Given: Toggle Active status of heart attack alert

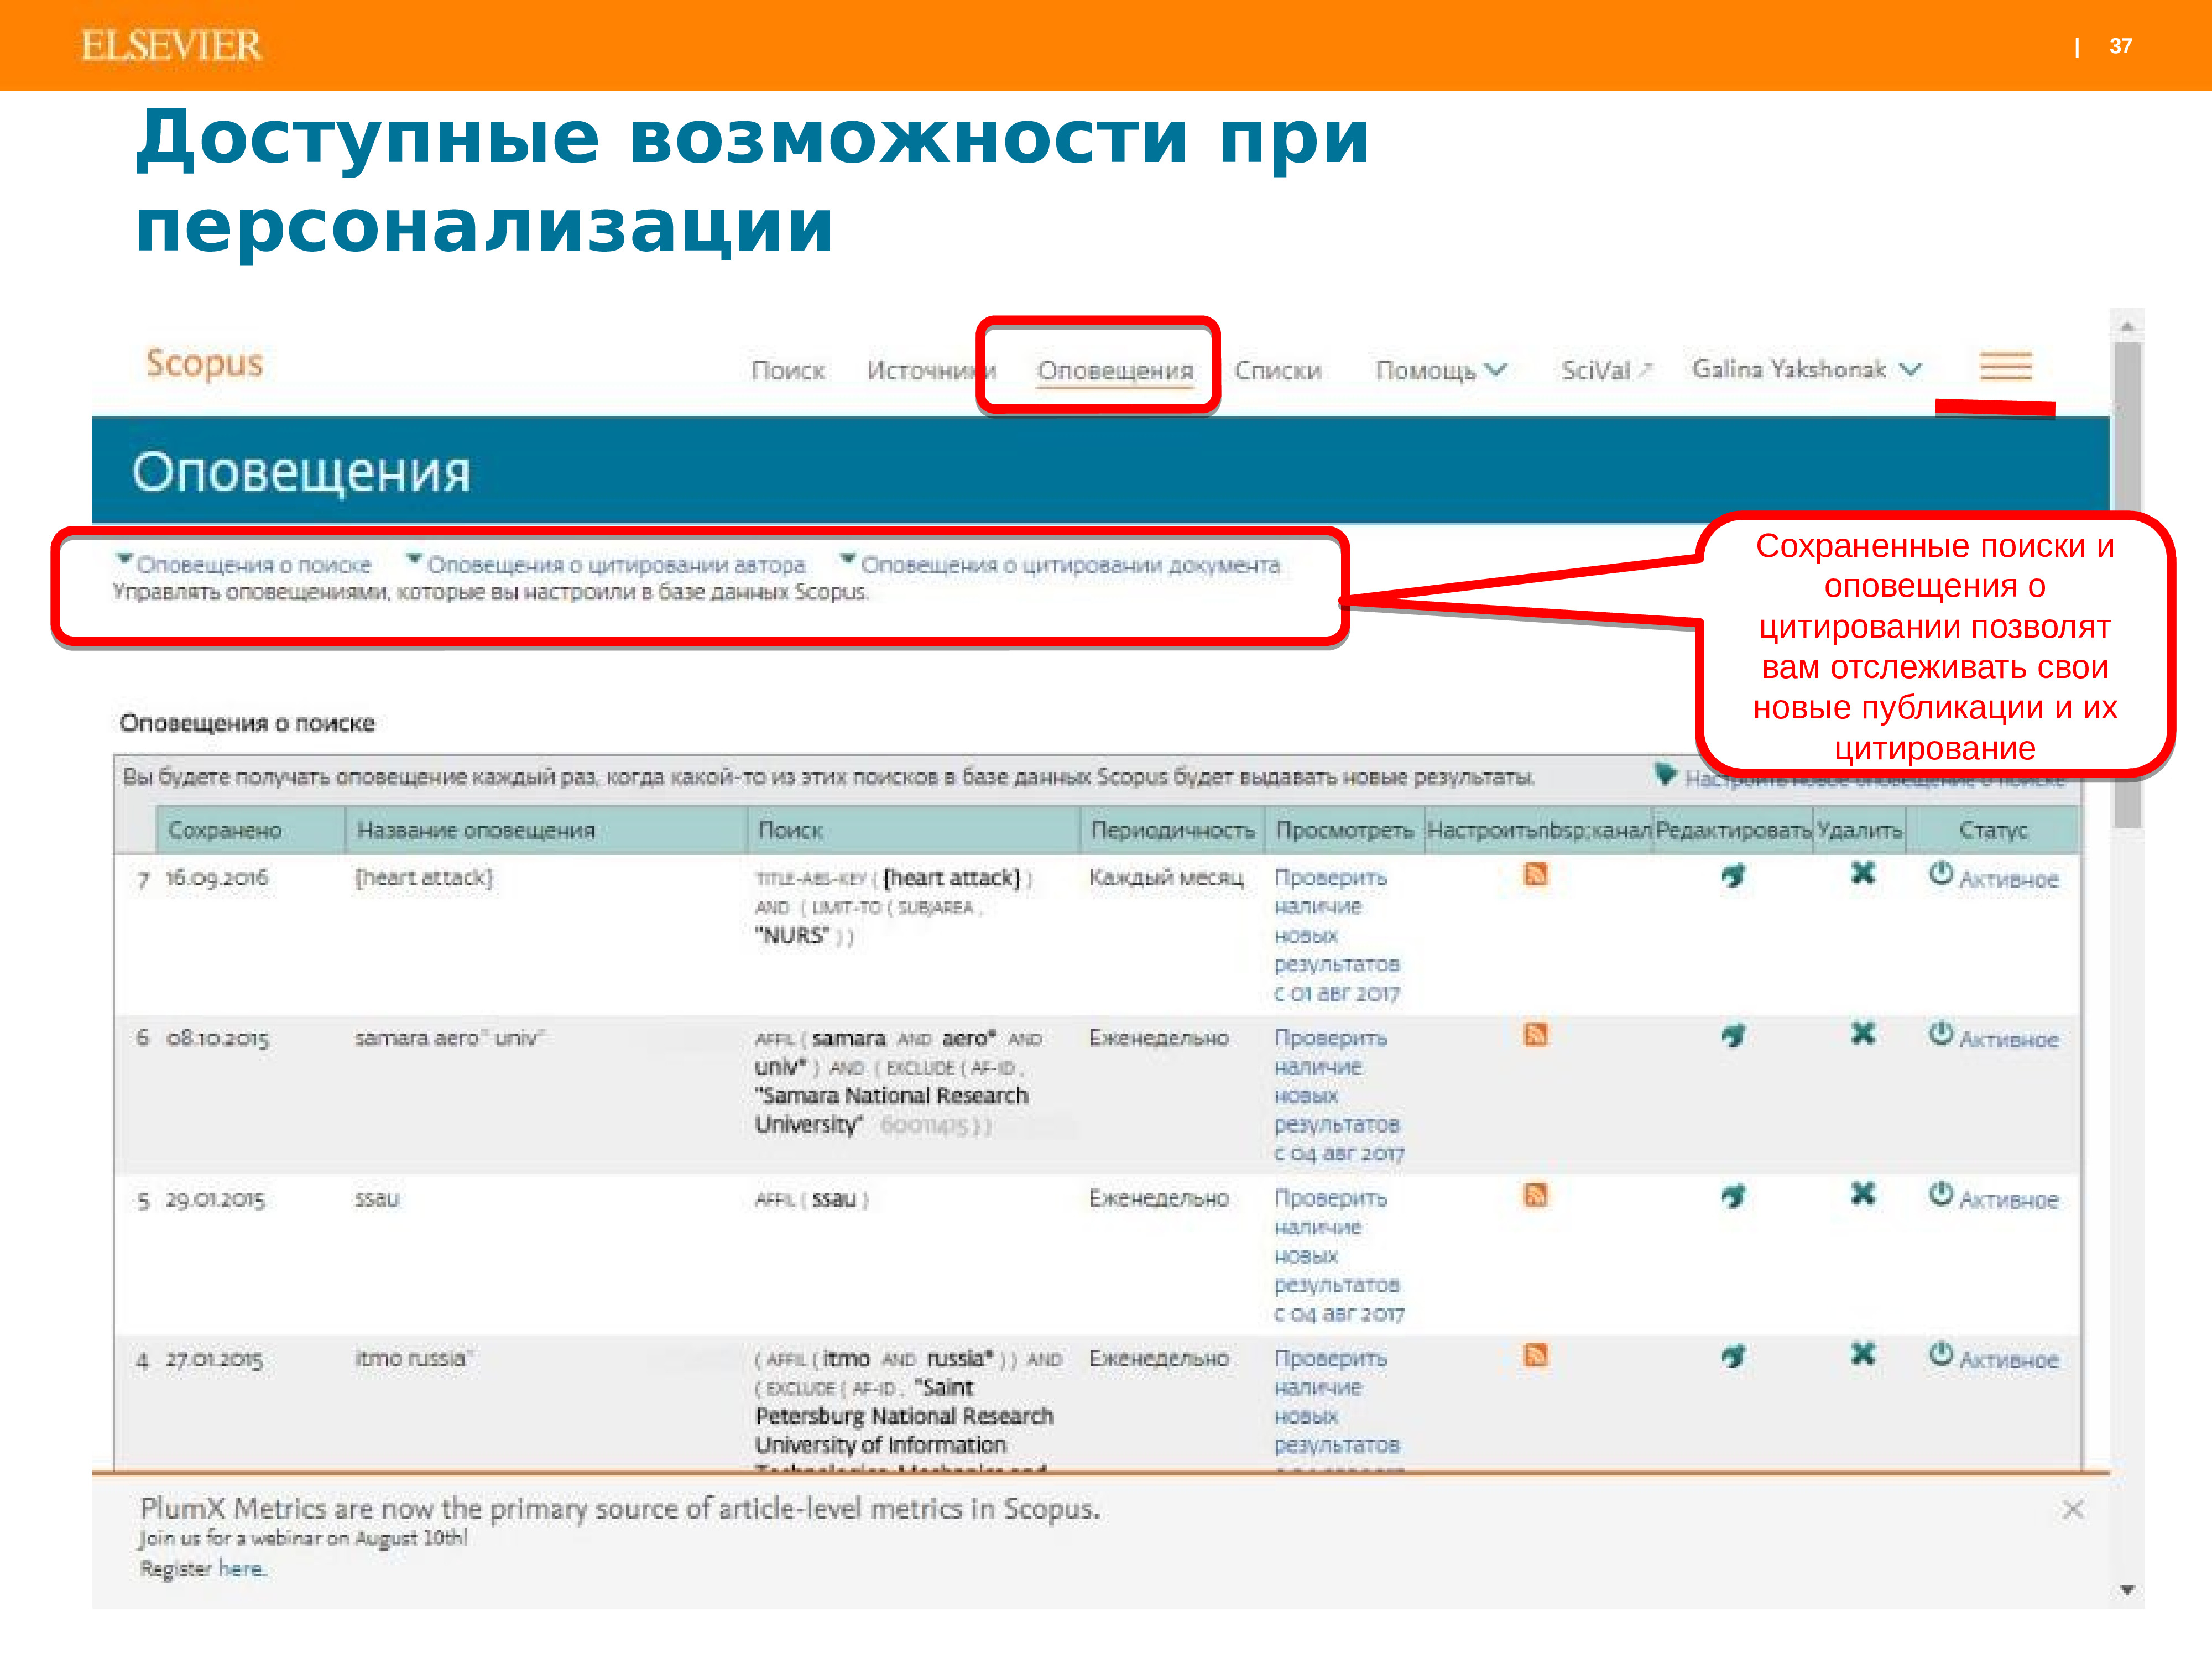Looking at the screenshot, I should pos(1993,878).
